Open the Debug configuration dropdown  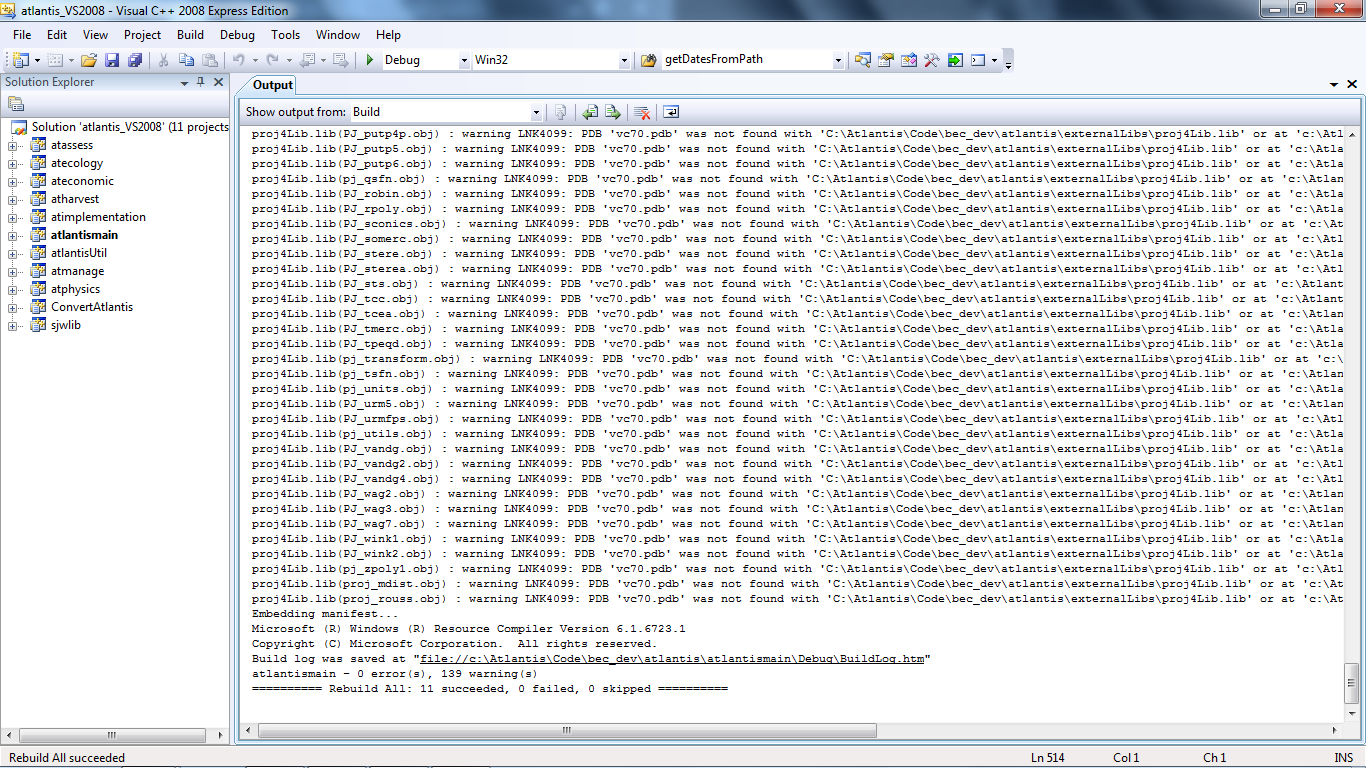tap(464, 61)
